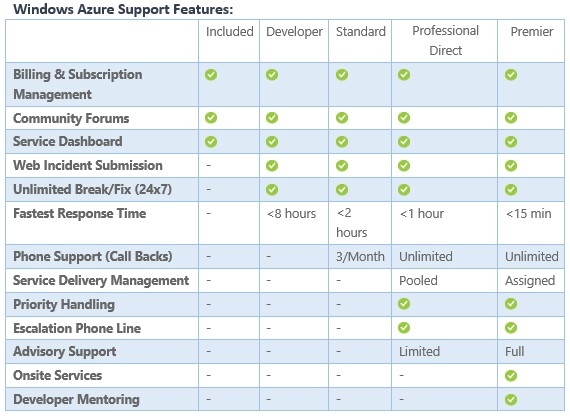Viewport: 570px width, 416px height.
Task: Click the '<15 min' response time cell
Action: (x=529, y=213)
